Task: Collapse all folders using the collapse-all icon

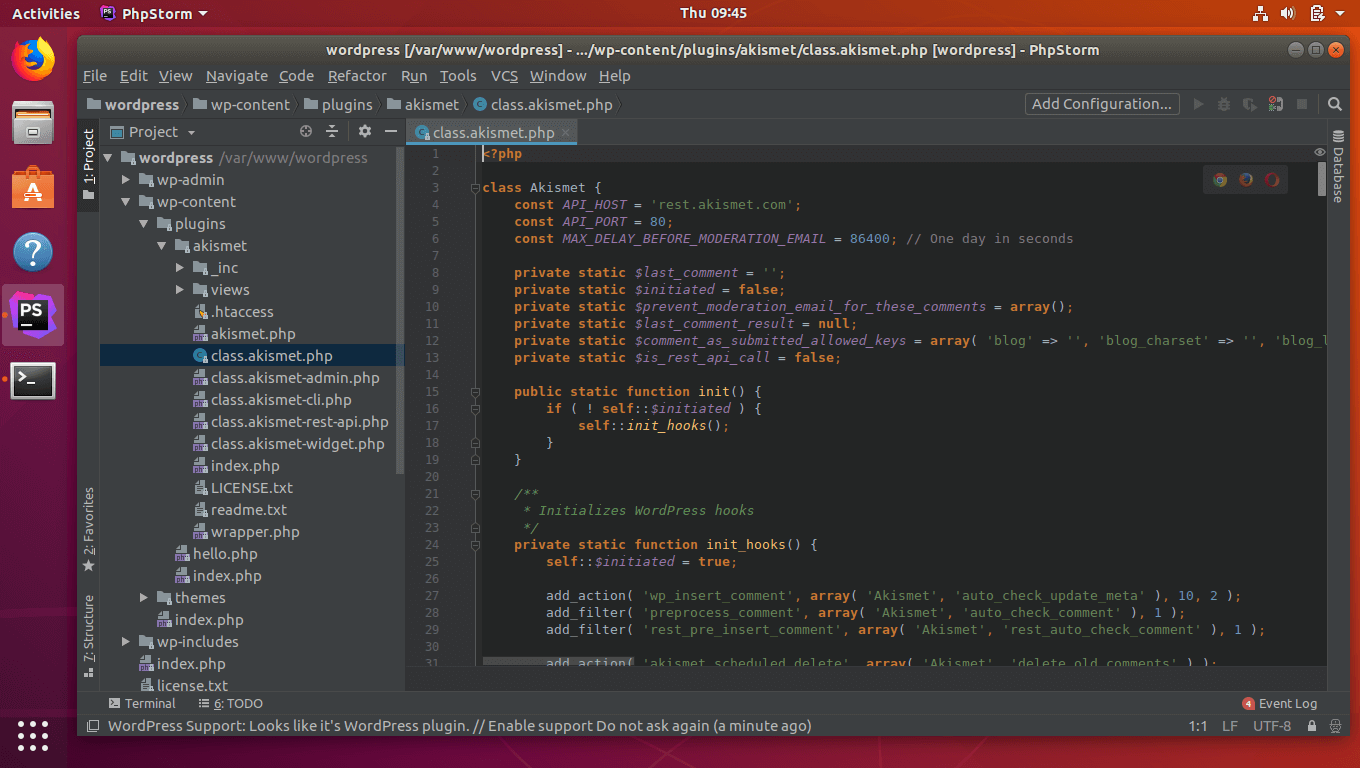Action: coord(331,131)
